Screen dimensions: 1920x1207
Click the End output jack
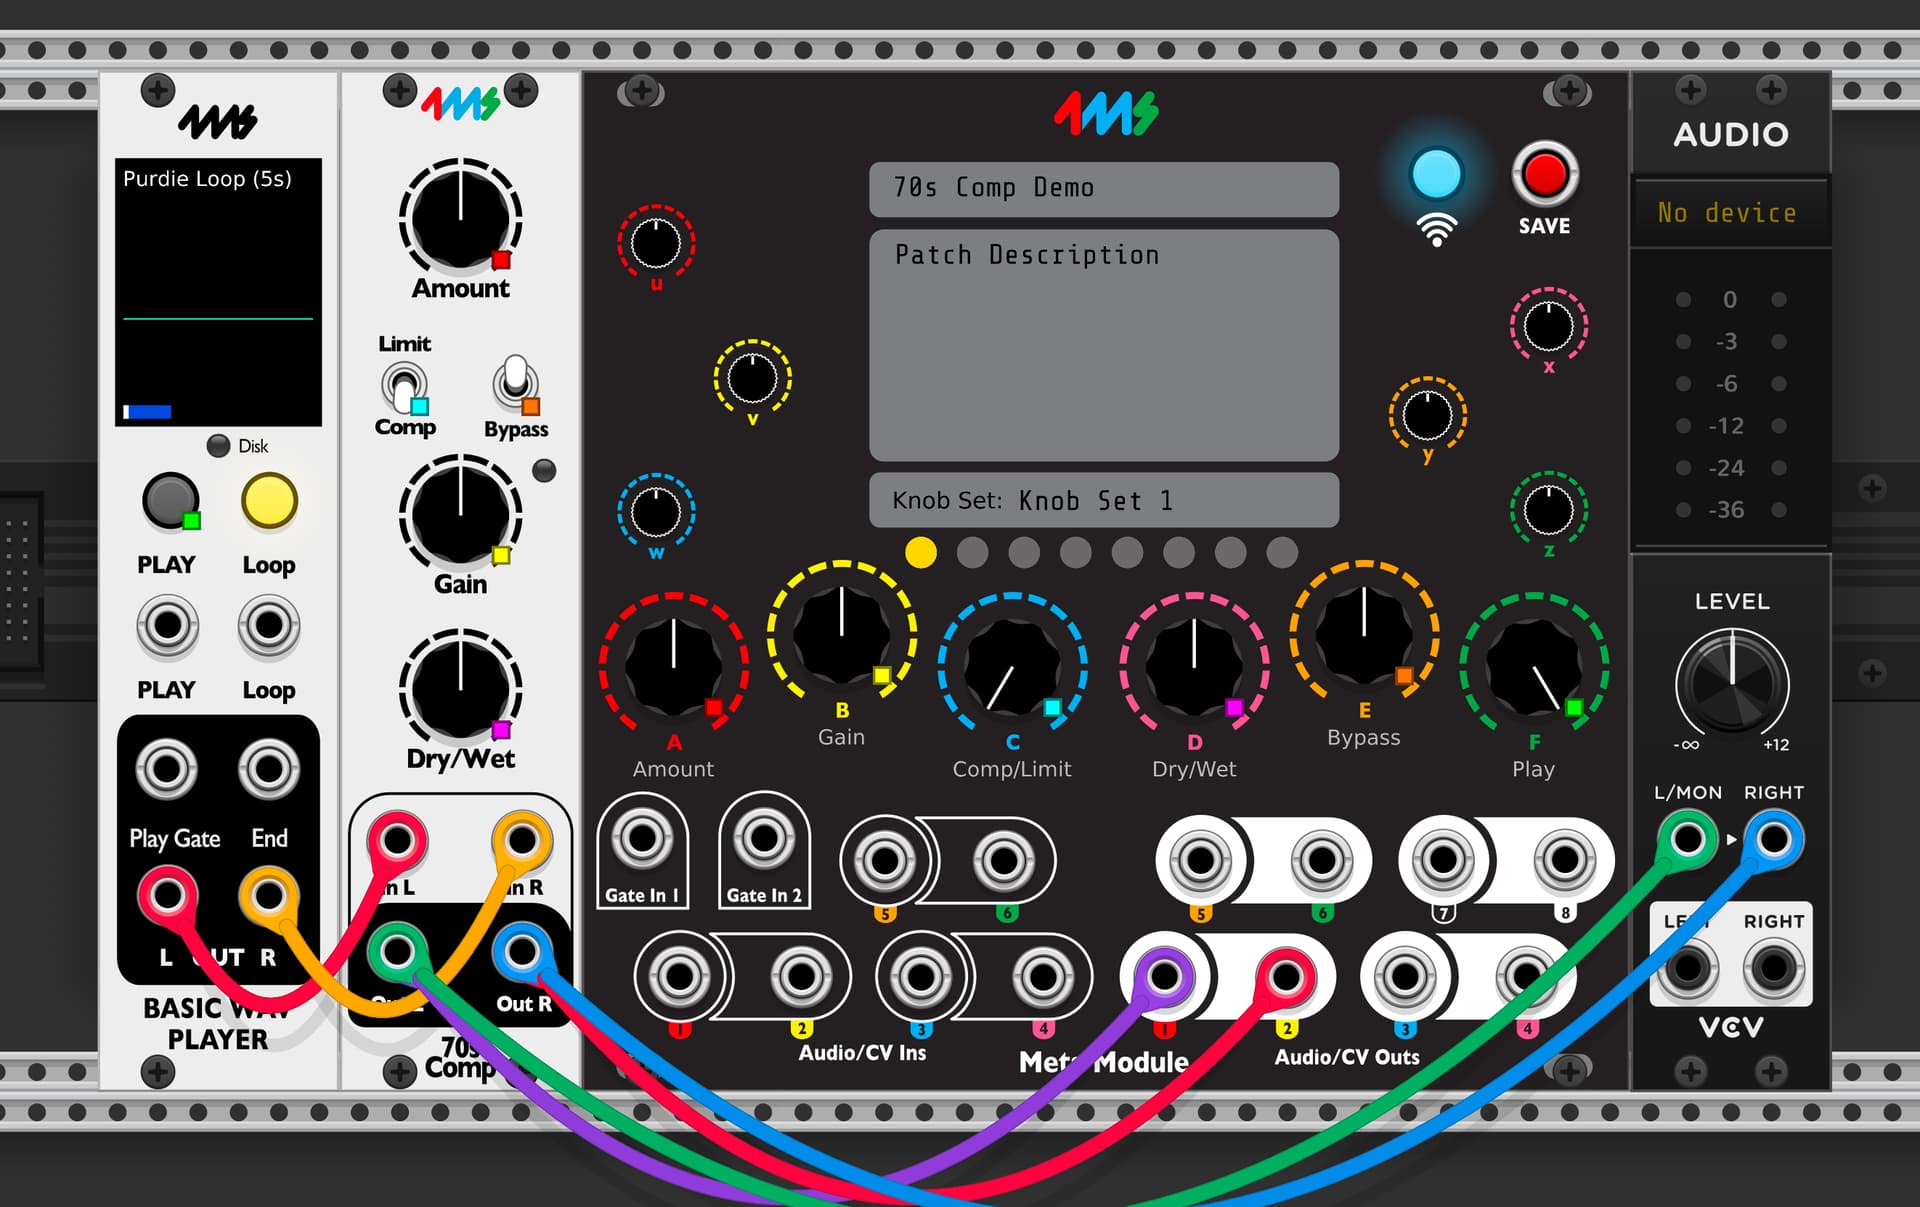pyautogui.click(x=268, y=770)
